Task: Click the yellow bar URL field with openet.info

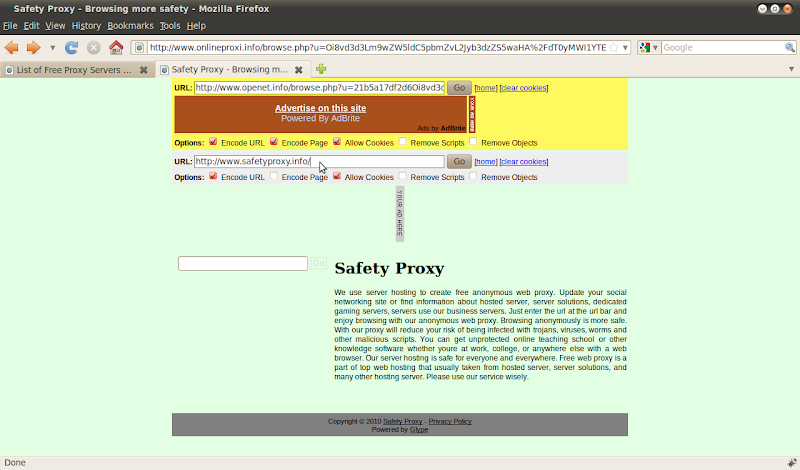Action: (319, 88)
